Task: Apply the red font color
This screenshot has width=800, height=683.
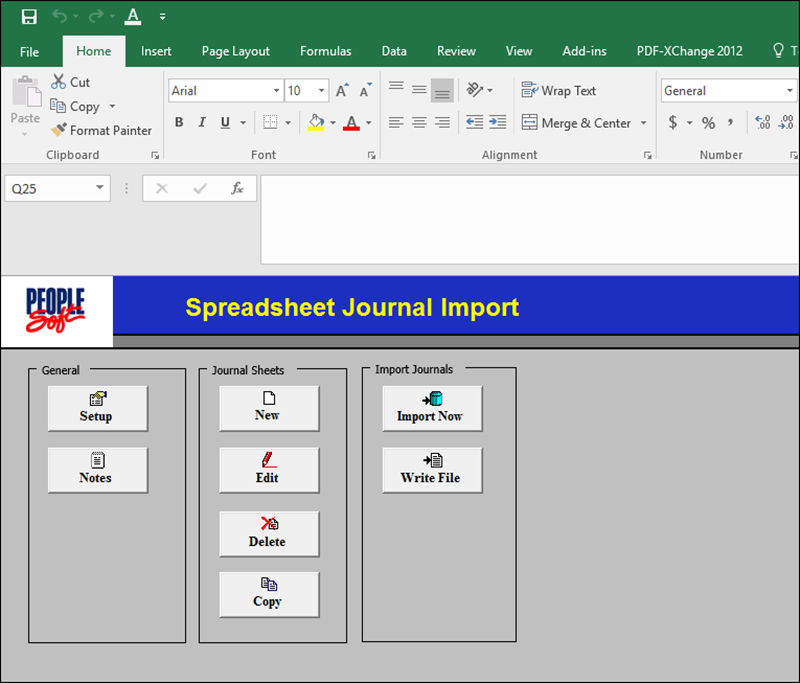Action: coord(351,122)
